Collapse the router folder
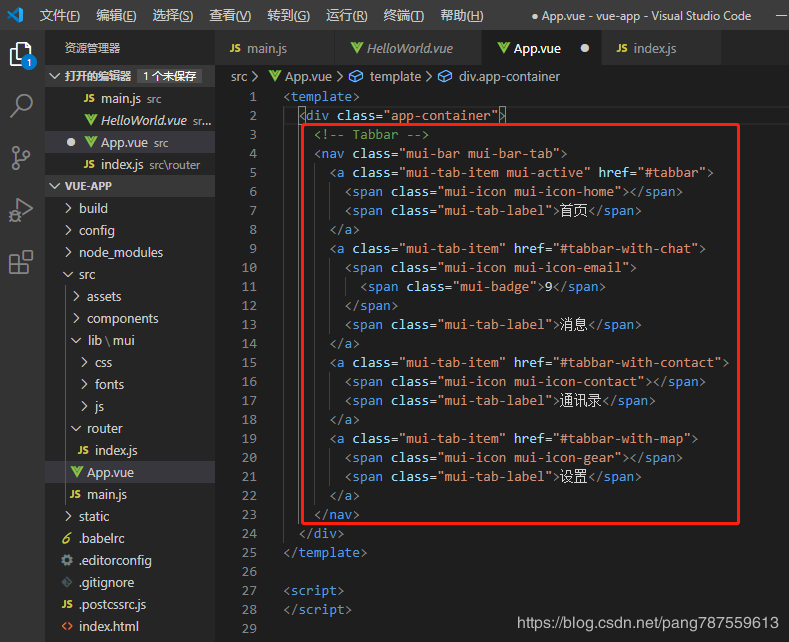Screen dimensions: 789x642 pyautogui.click(x=76, y=428)
